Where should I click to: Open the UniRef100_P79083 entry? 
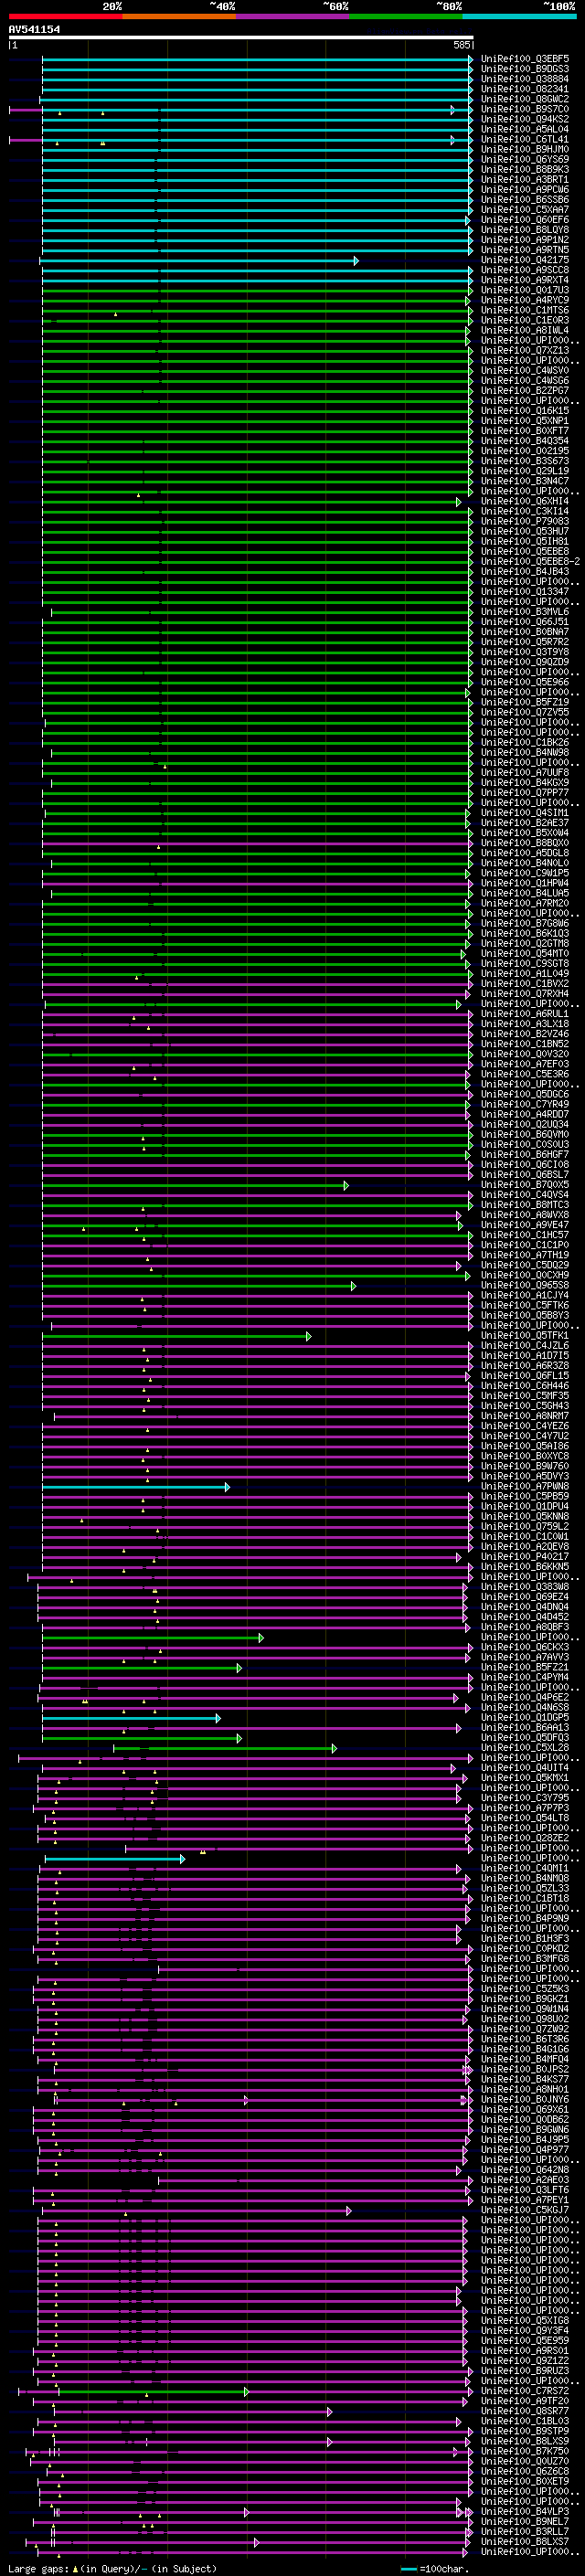525,522
